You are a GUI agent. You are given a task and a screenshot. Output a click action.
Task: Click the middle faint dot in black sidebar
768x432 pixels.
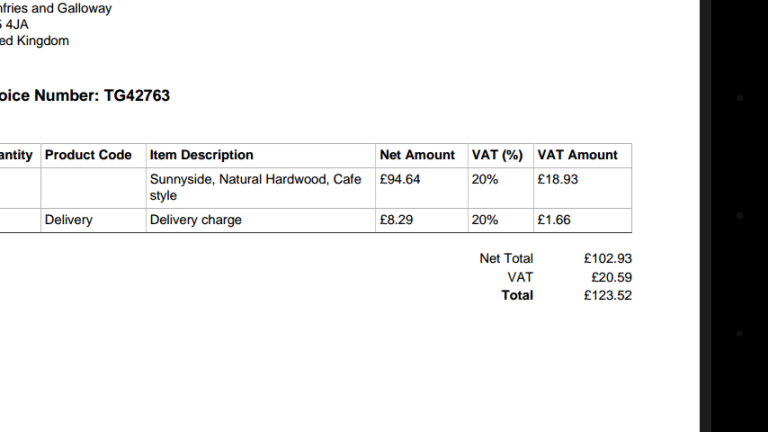click(740, 216)
